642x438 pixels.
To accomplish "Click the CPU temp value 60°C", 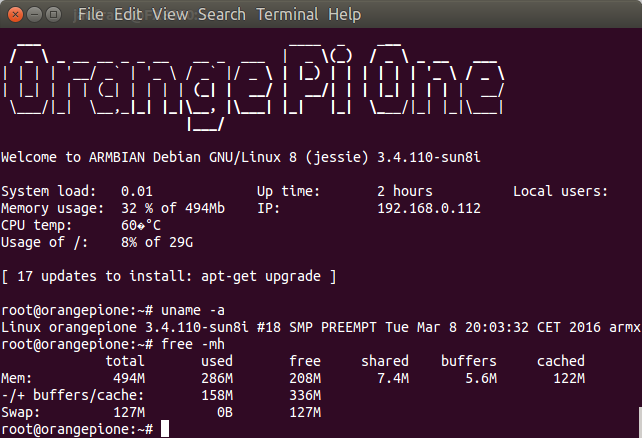I will coord(141,225).
